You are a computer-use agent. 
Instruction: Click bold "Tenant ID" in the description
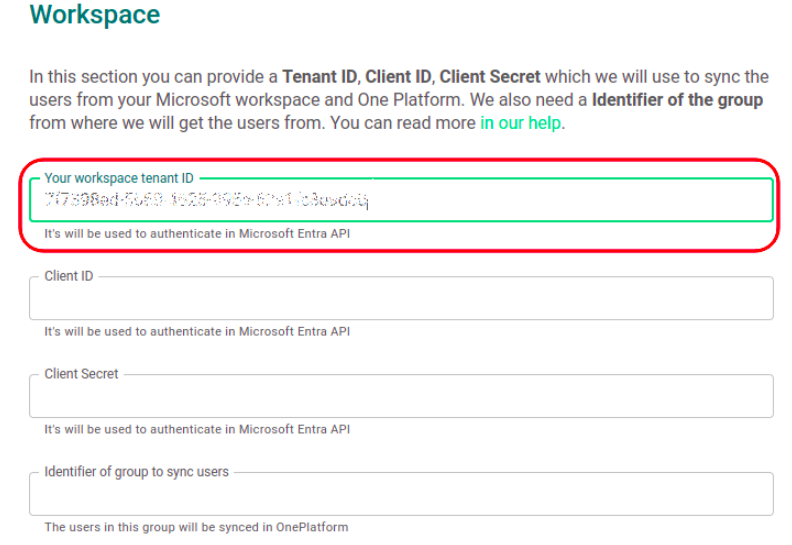tap(318, 77)
